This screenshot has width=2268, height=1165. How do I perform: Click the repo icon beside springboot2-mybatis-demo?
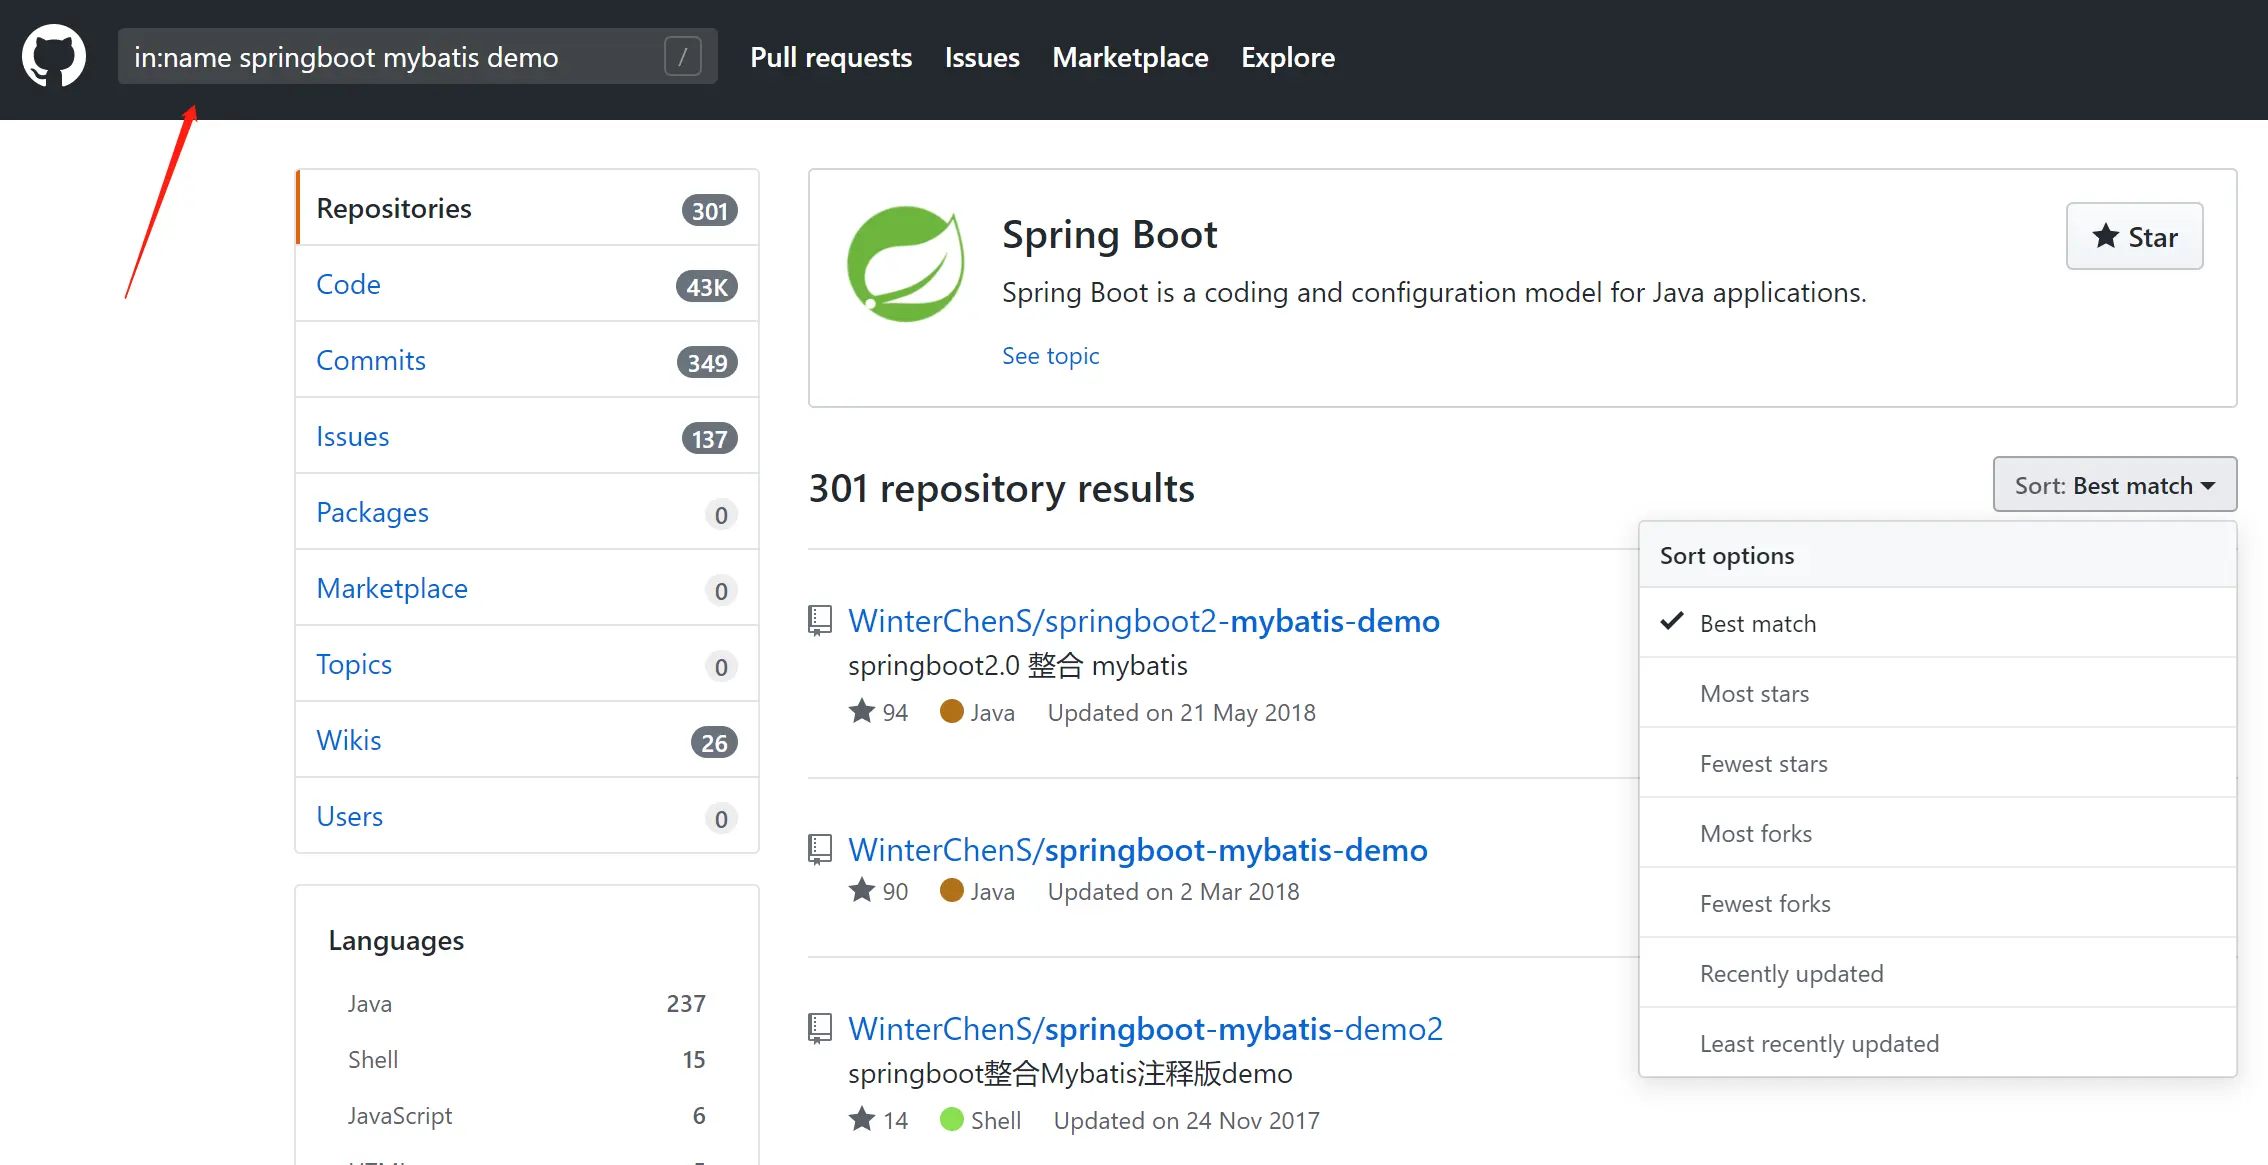820,621
